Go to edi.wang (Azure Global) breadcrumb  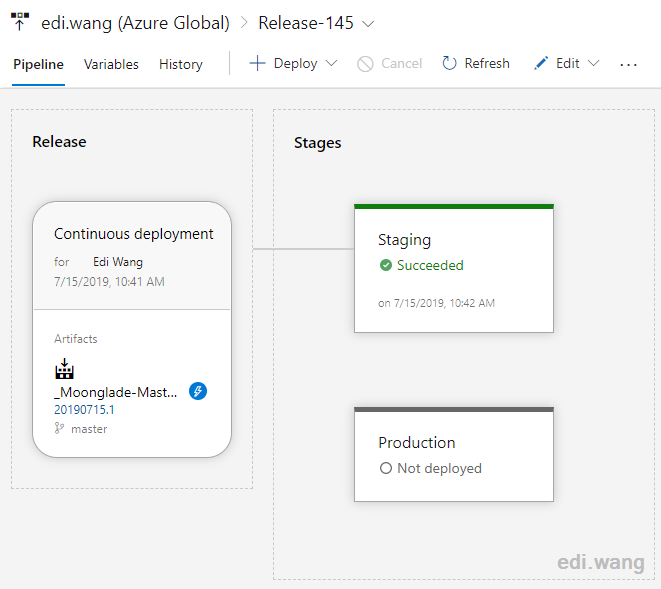(135, 23)
